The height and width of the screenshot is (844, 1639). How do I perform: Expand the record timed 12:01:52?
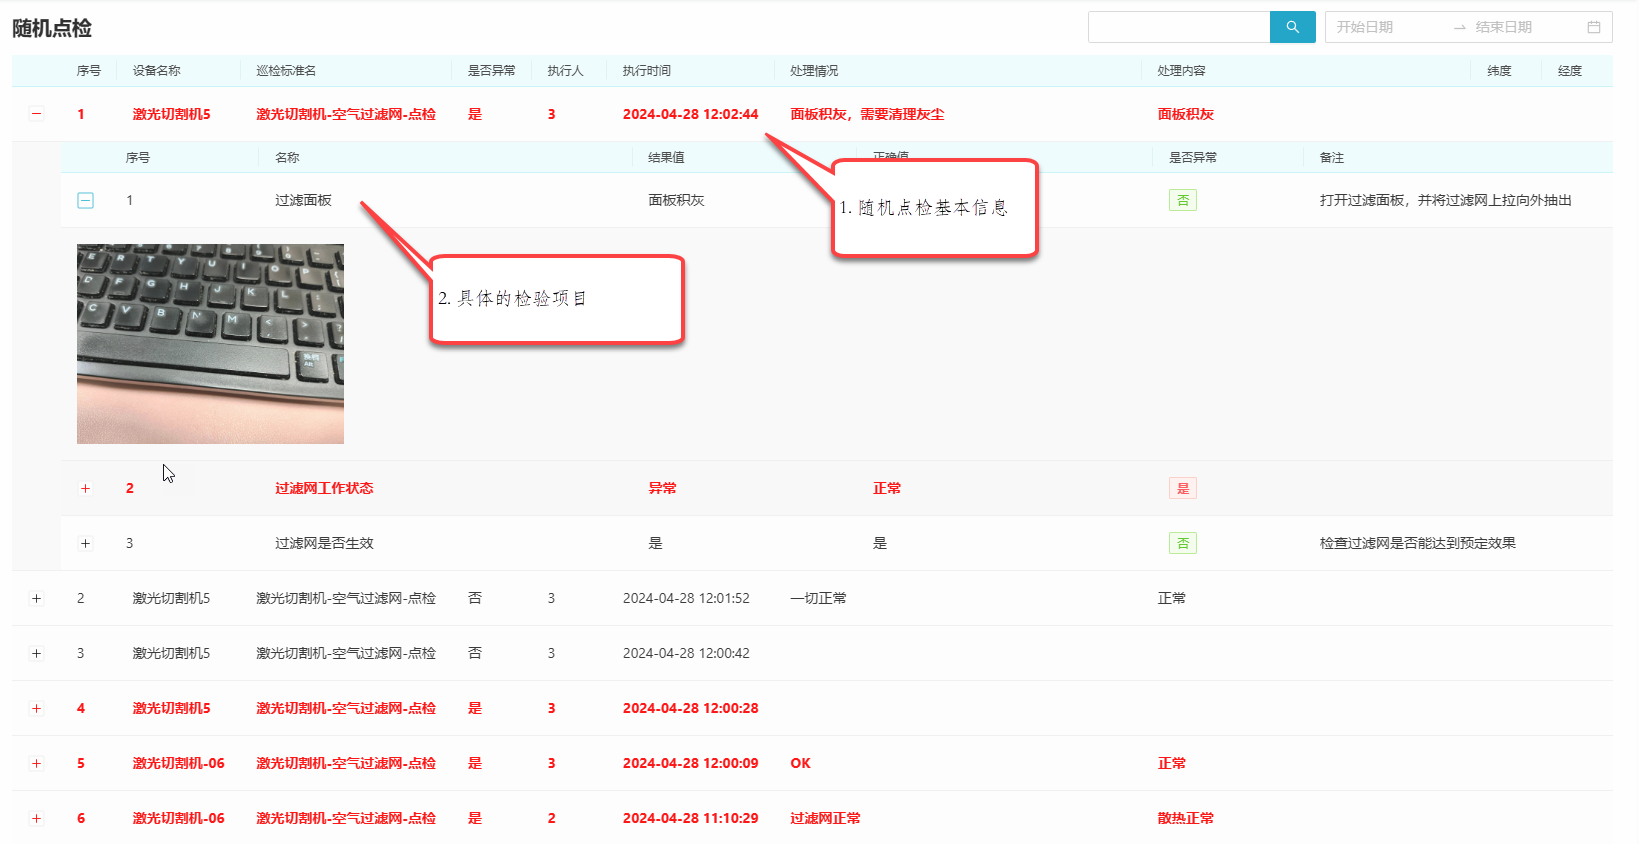tap(37, 598)
